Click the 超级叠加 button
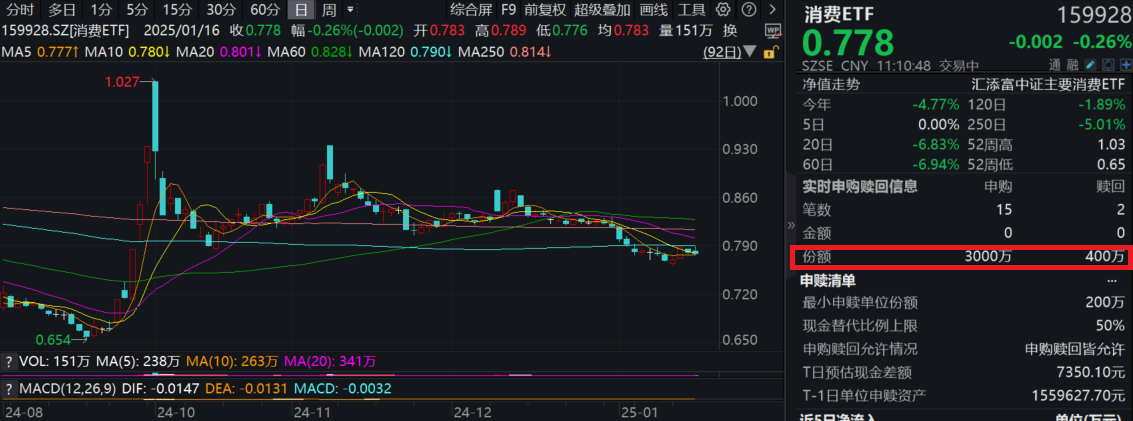The height and width of the screenshot is (421, 1133). tap(603, 10)
